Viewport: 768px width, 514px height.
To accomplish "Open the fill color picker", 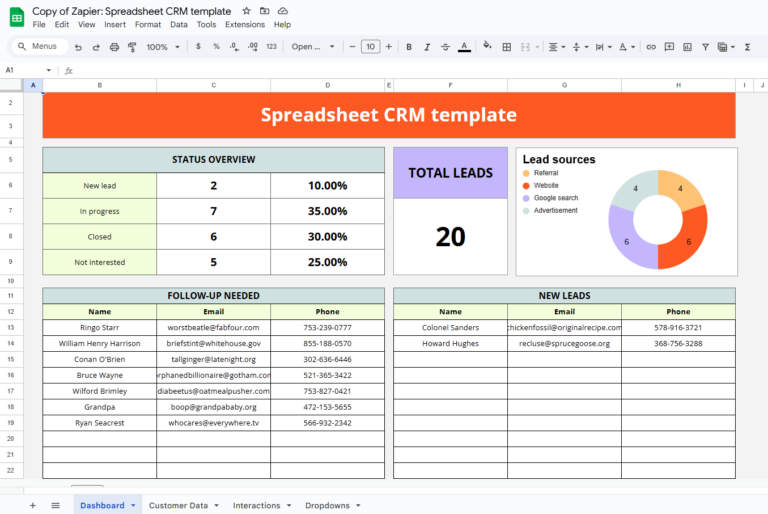I will coord(487,47).
